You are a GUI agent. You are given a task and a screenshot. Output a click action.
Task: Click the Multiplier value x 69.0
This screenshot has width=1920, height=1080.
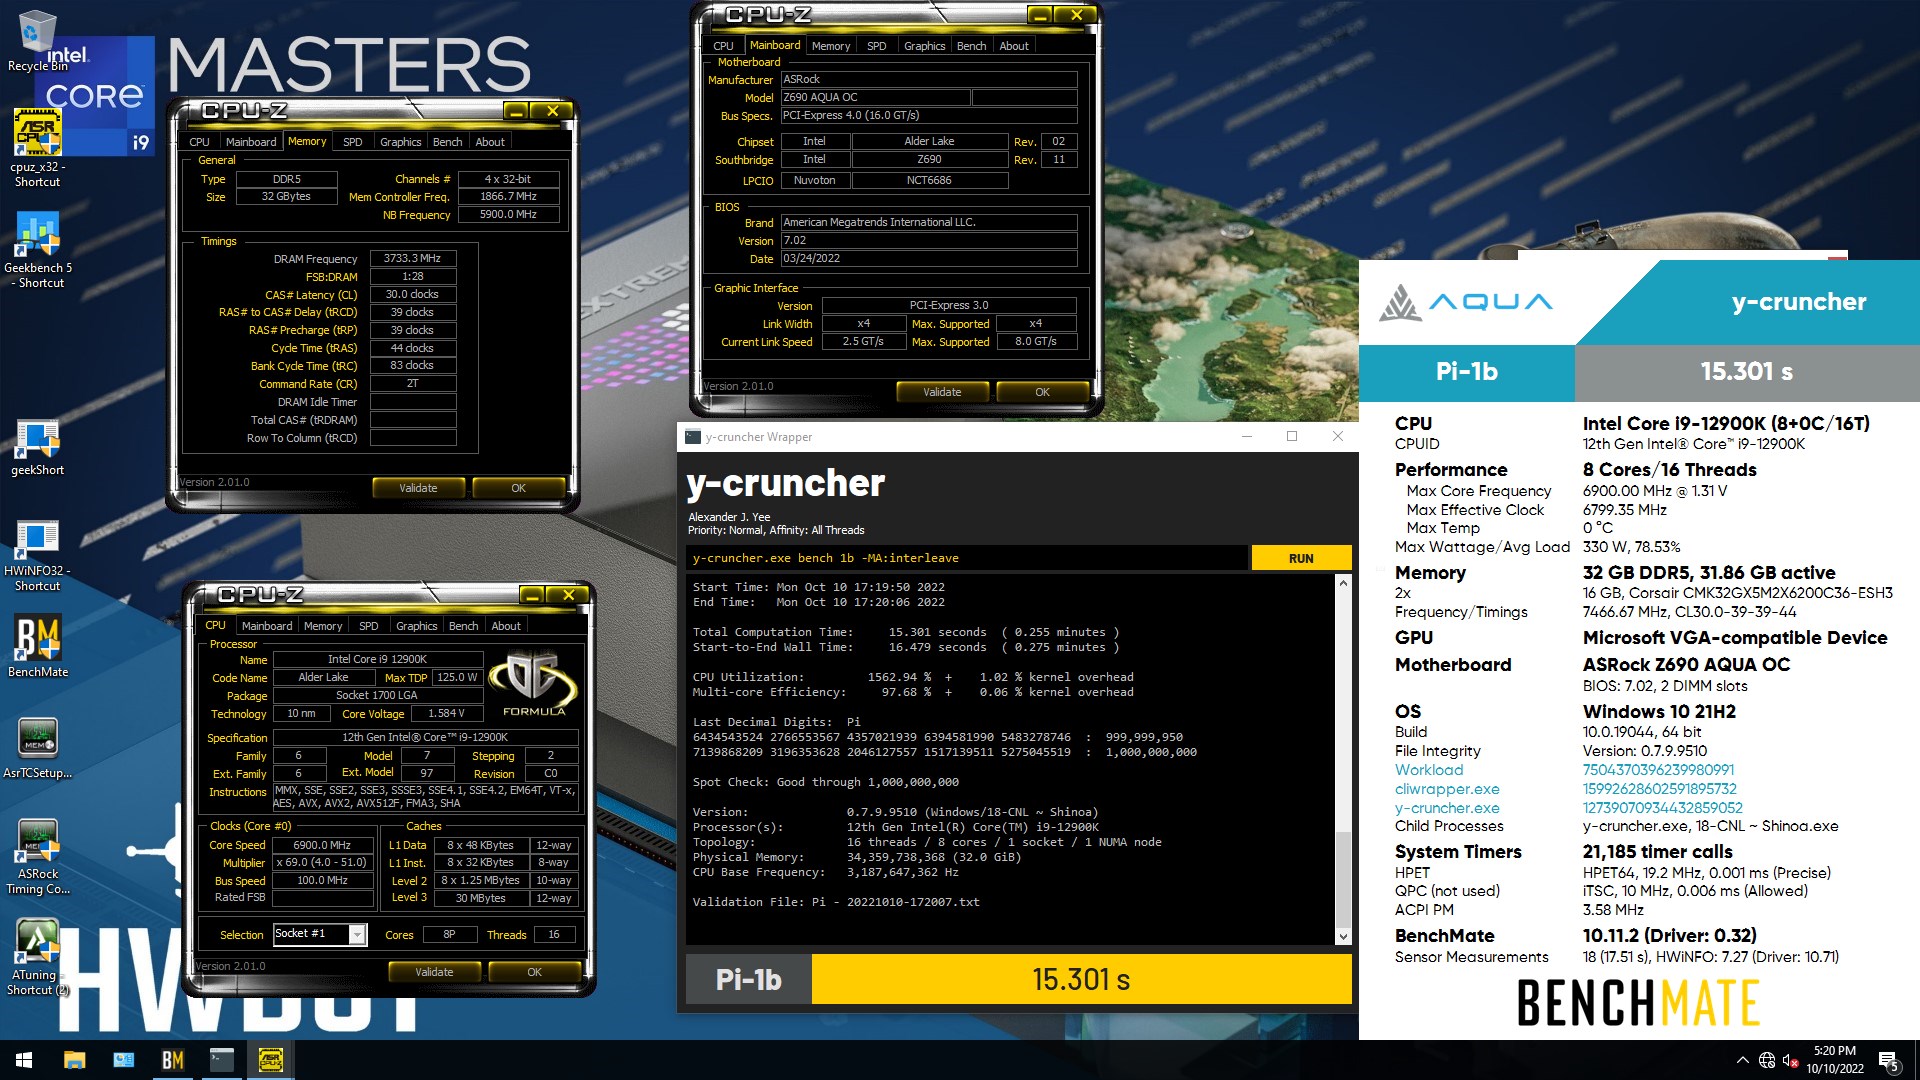(322, 863)
